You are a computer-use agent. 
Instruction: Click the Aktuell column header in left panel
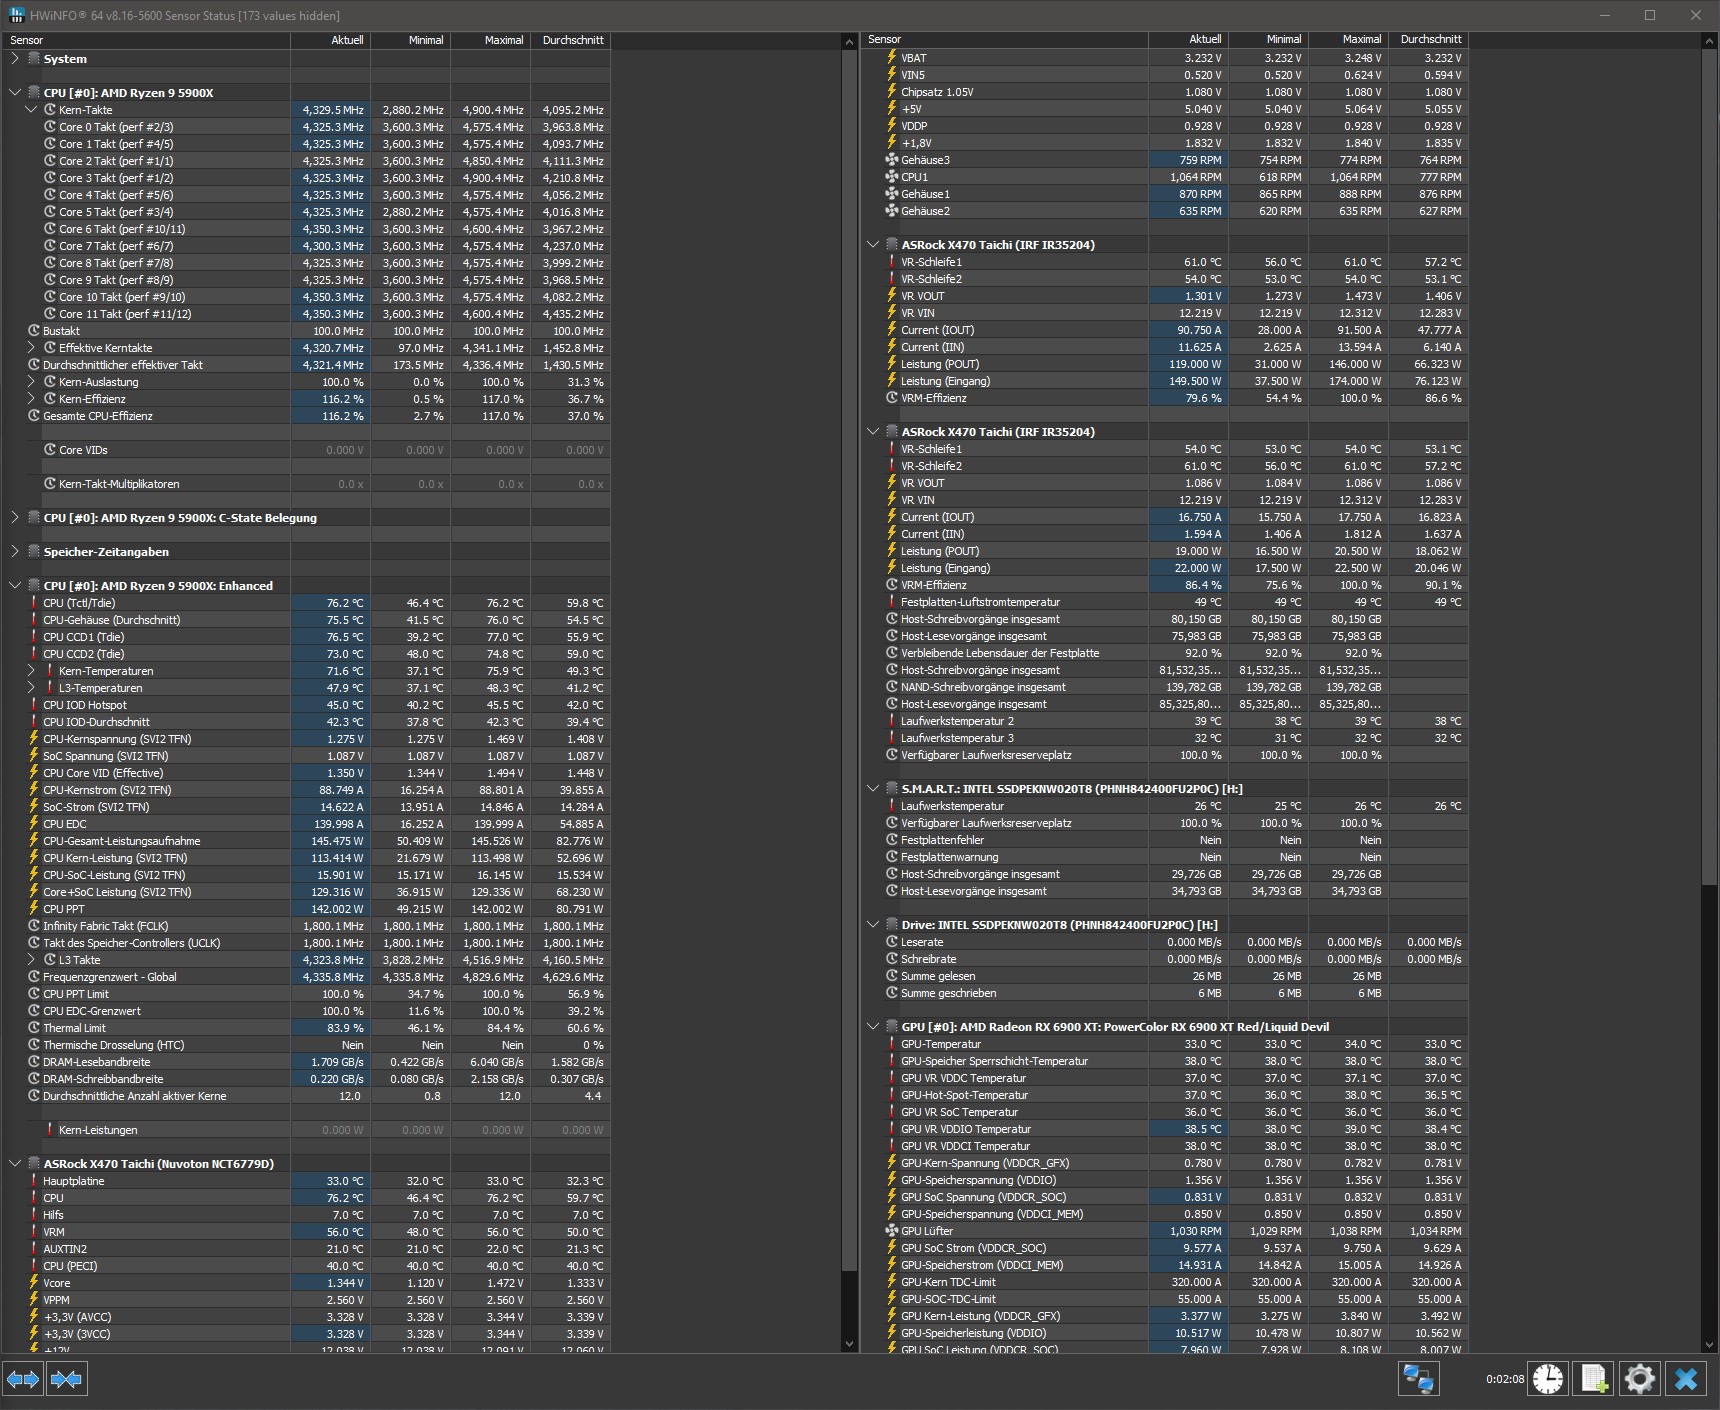click(330, 40)
